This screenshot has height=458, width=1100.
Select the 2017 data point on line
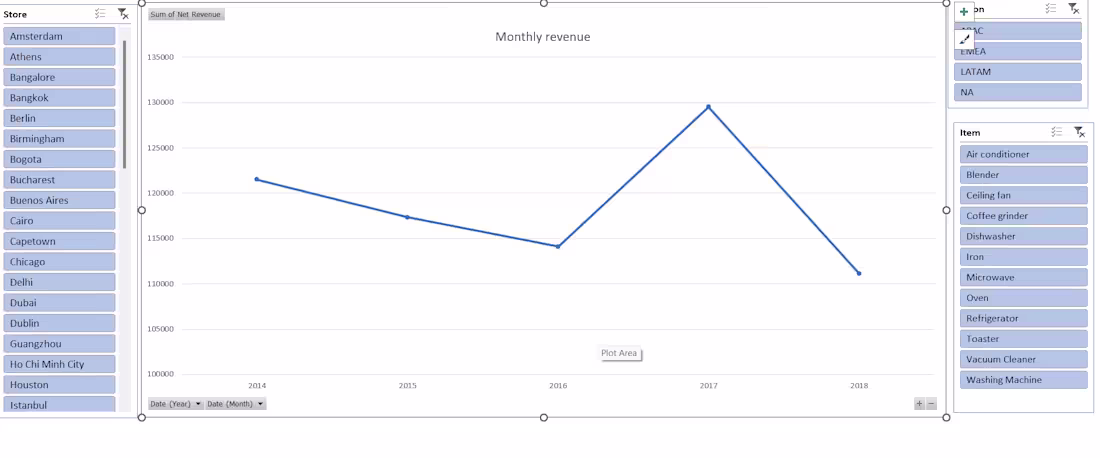[709, 107]
